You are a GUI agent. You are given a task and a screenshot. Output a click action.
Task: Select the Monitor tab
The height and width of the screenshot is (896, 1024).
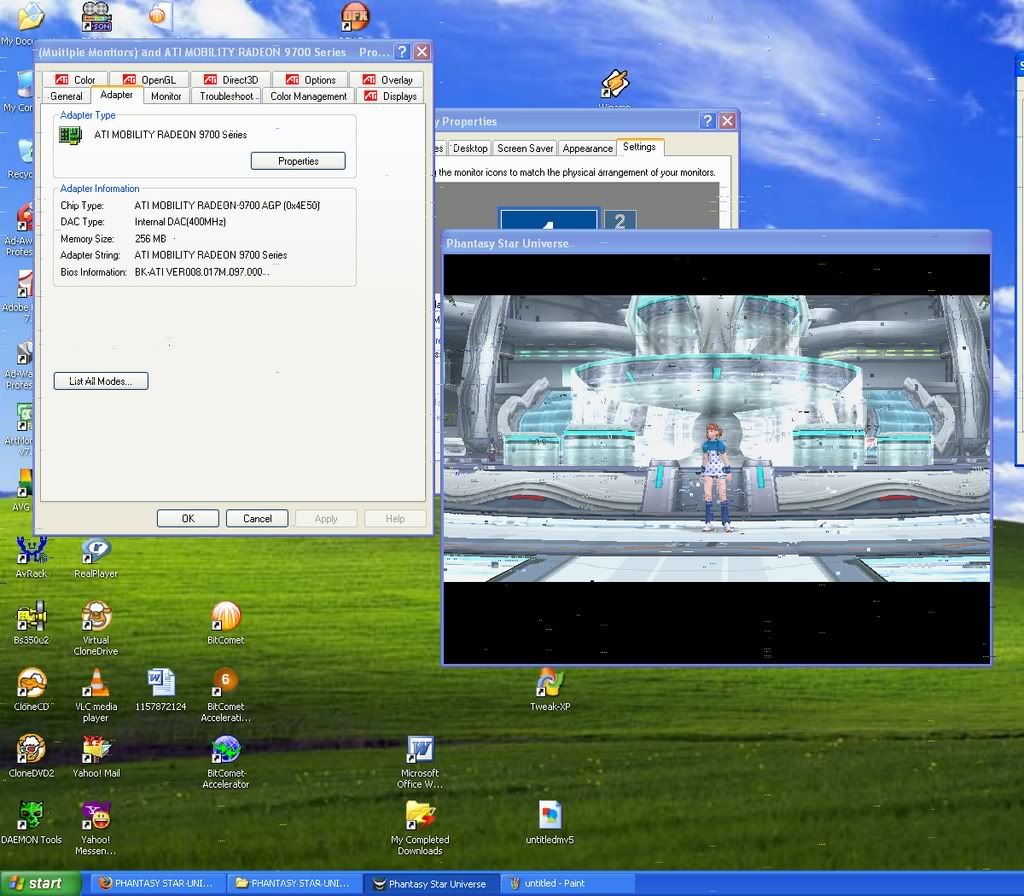166,96
